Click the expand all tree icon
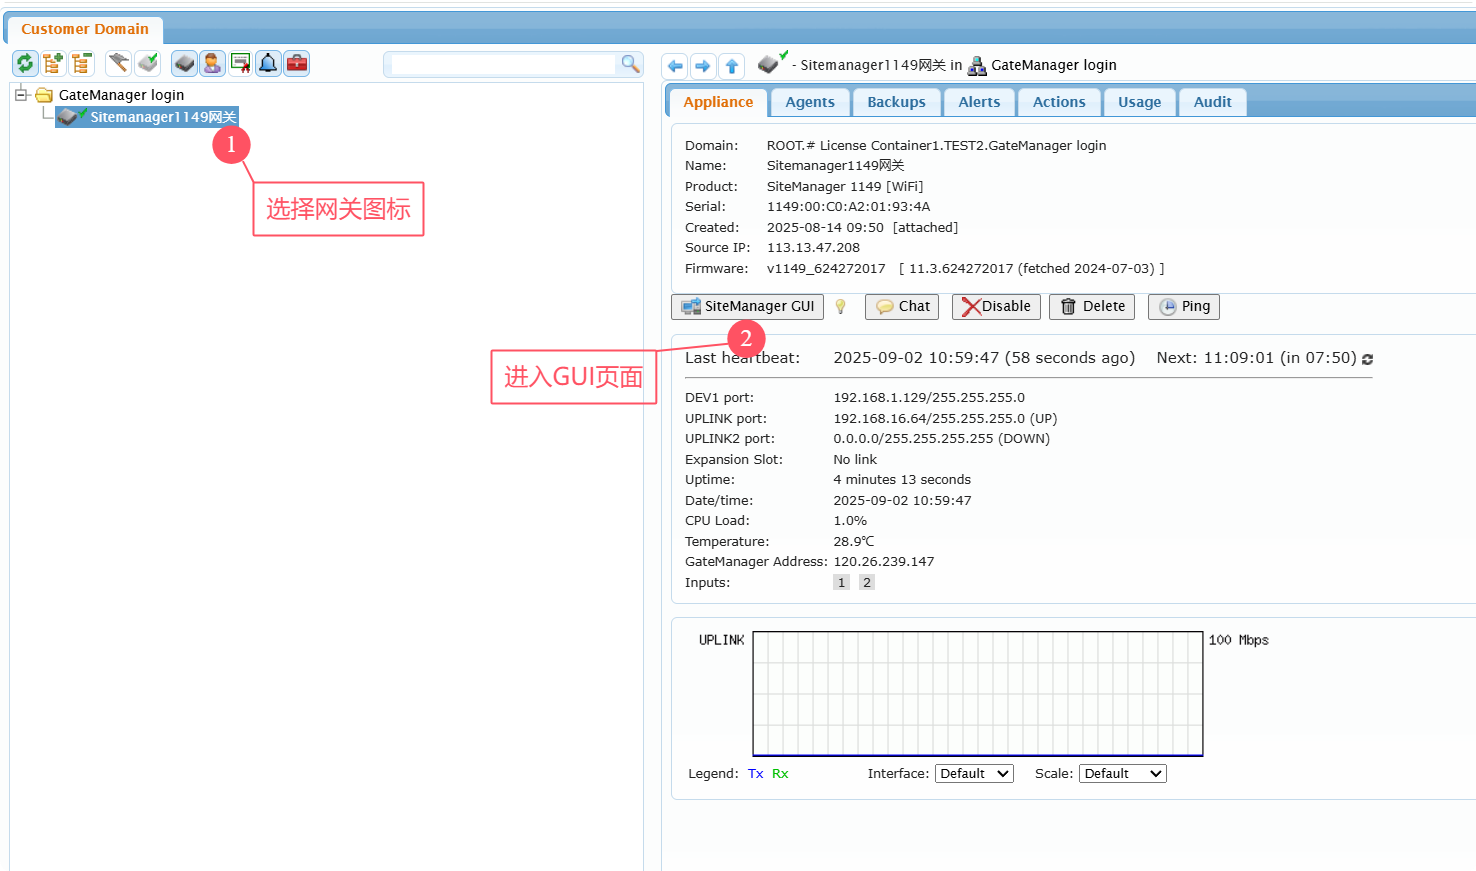 [53, 64]
